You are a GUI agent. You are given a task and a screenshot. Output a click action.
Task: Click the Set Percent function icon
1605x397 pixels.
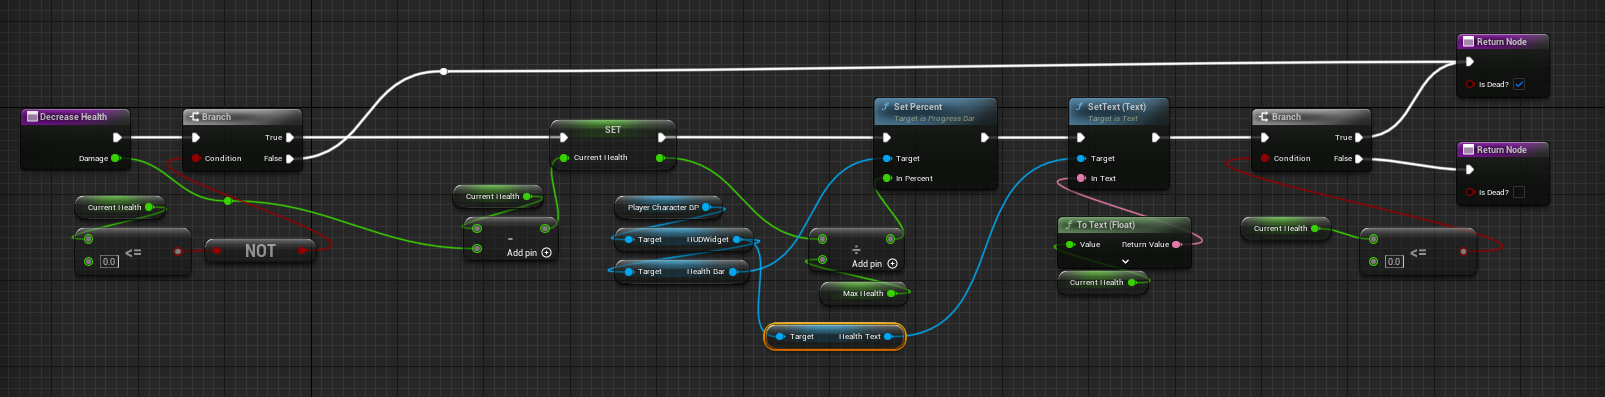coord(885,106)
